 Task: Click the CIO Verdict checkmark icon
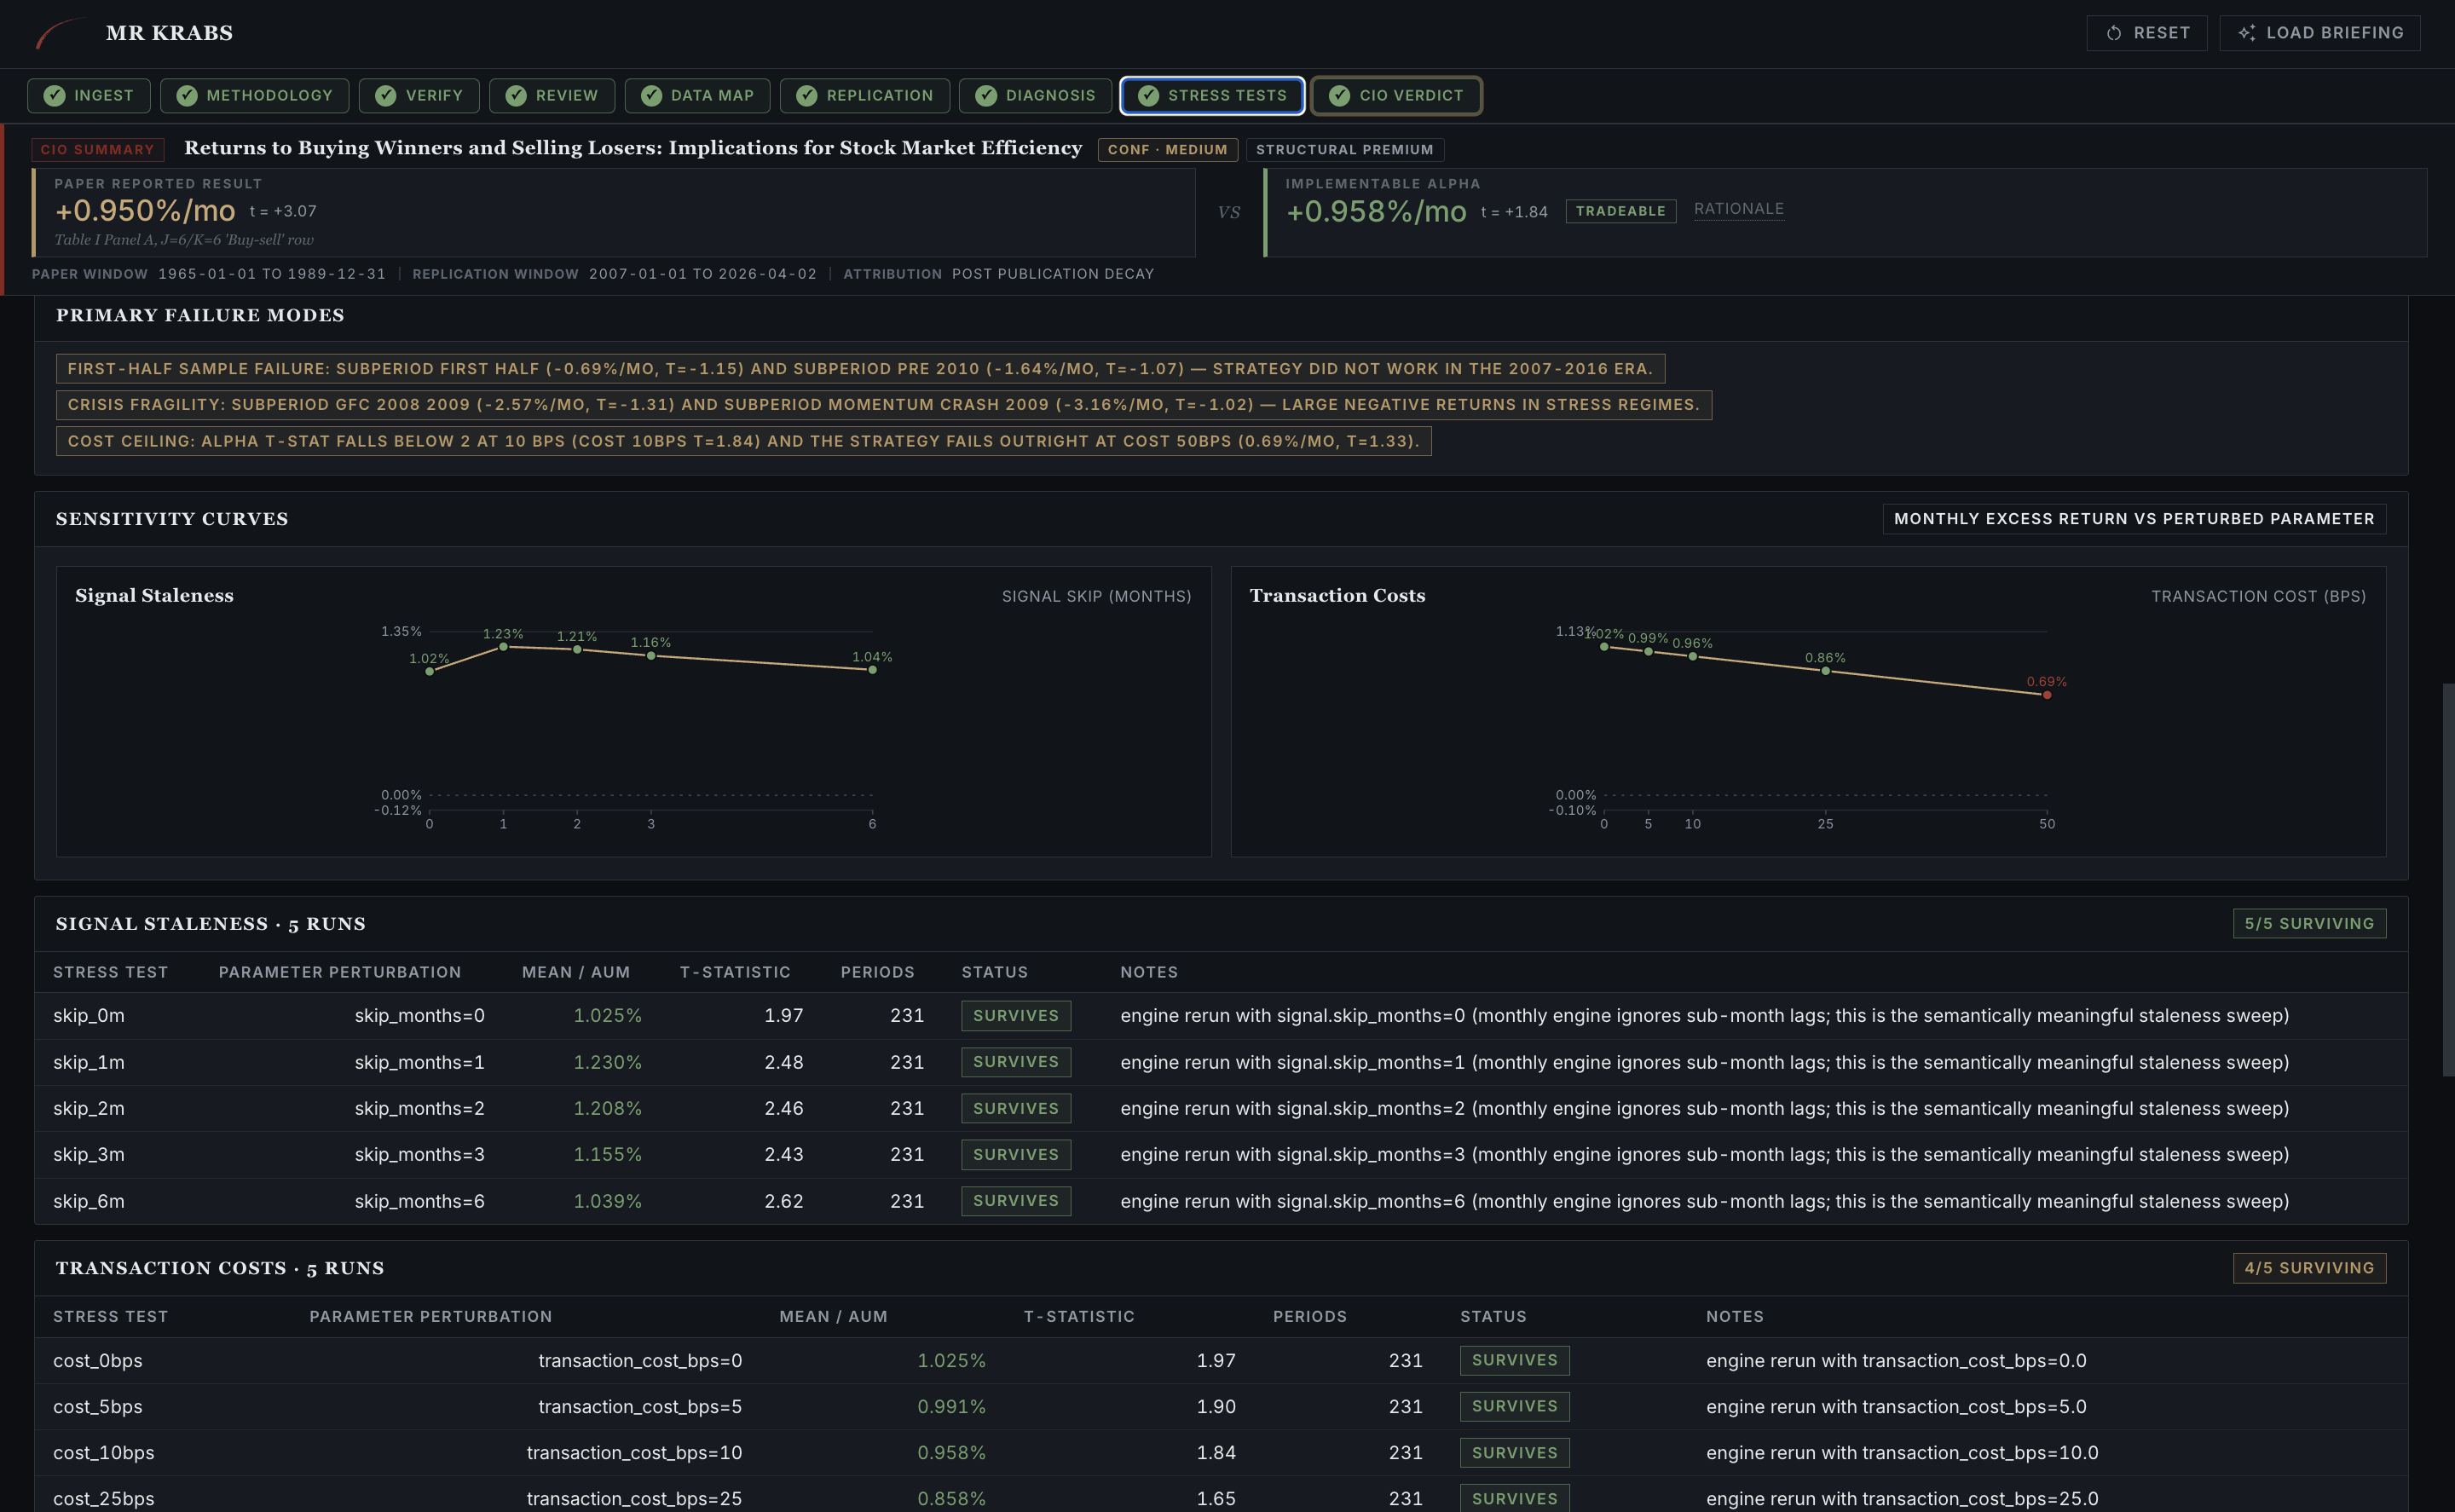[x=1339, y=96]
